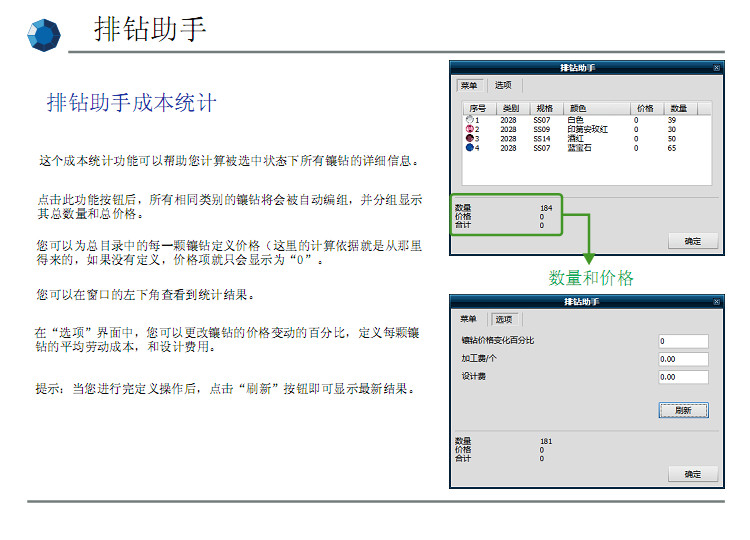
Task: Click the 价格 column header
Action: coord(646,108)
